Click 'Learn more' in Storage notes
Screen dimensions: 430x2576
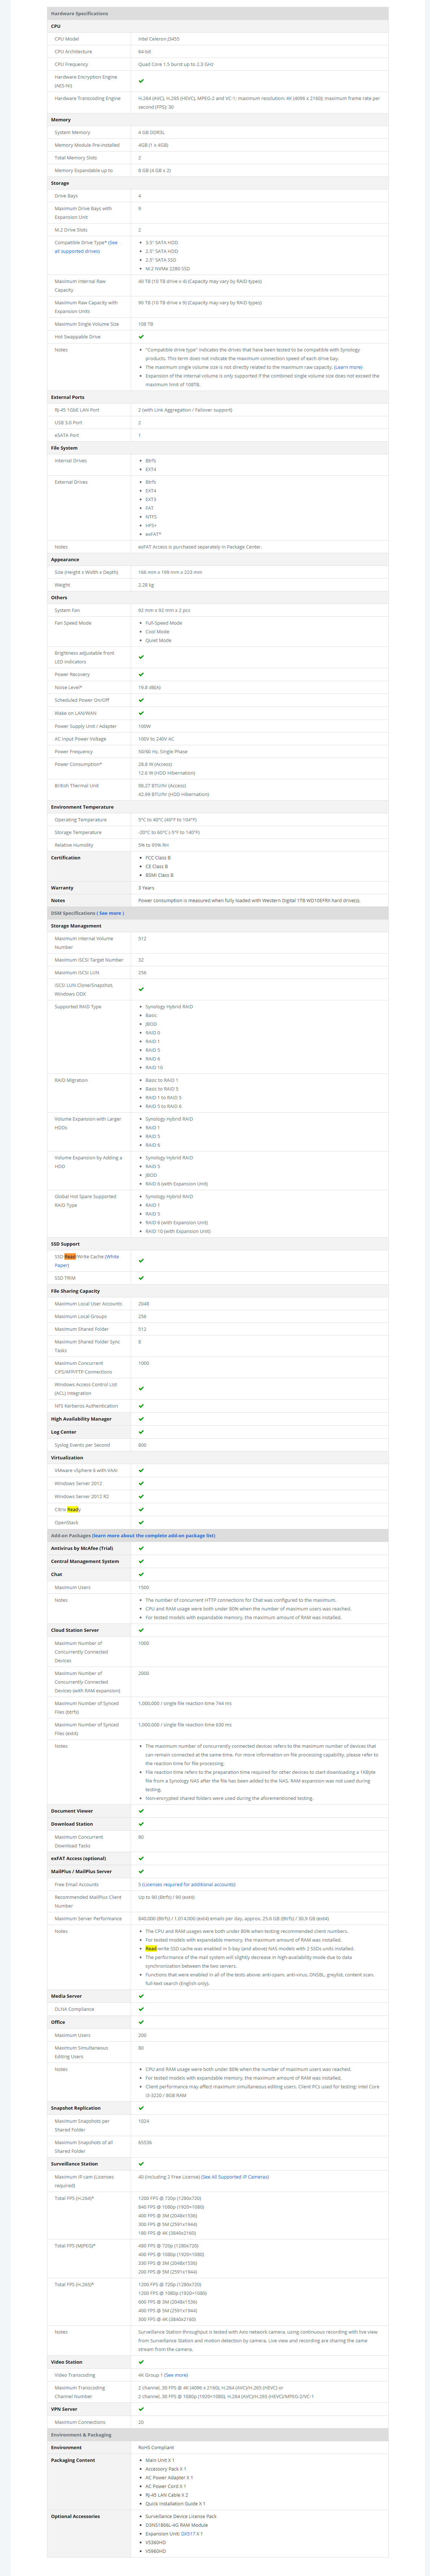click(348, 367)
